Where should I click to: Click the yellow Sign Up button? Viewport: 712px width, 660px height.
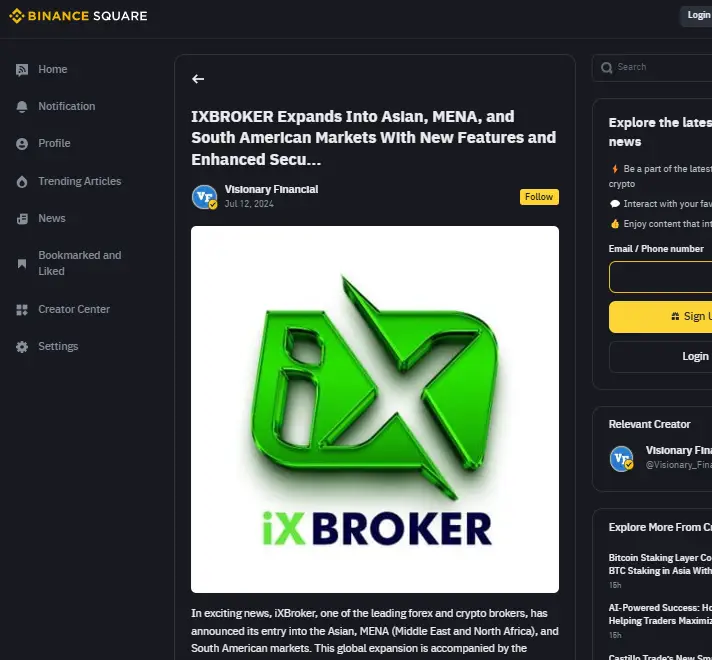pyautogui.click(x=660, y=317)
